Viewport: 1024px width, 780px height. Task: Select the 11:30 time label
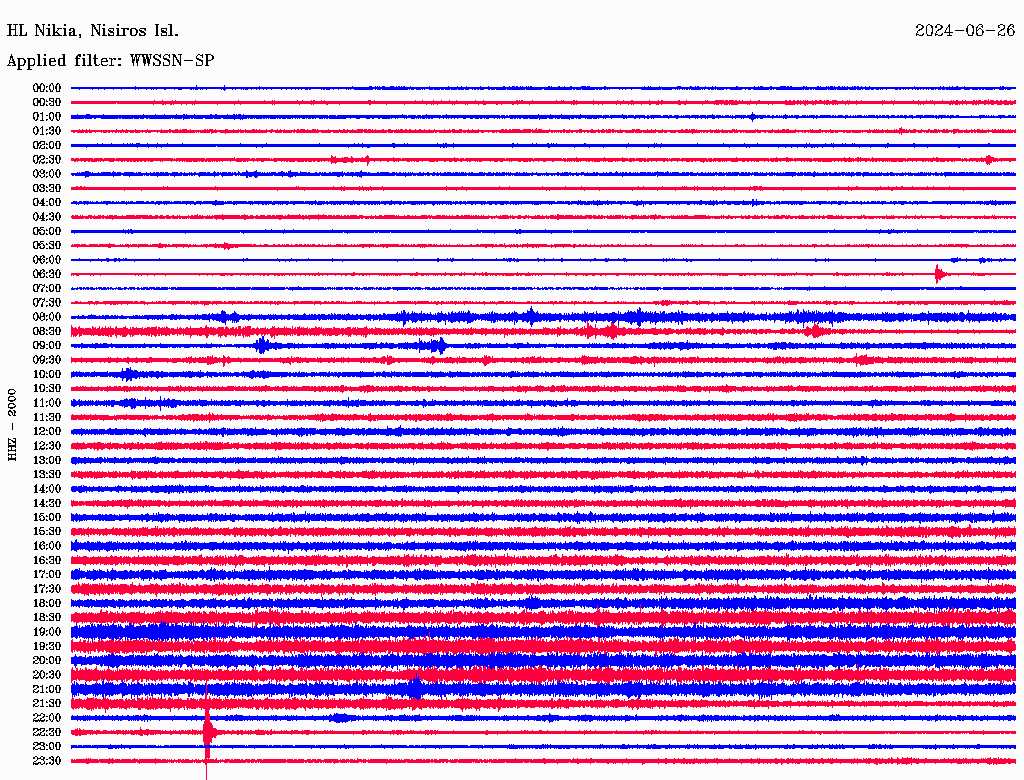click(47, 417)
